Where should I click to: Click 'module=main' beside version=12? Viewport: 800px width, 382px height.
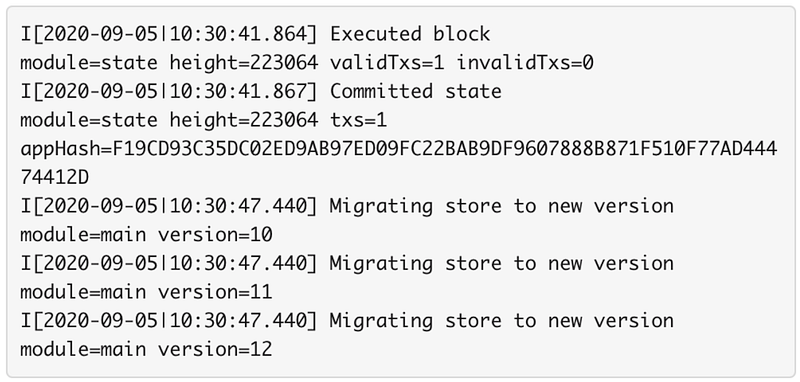coord(83,349)
